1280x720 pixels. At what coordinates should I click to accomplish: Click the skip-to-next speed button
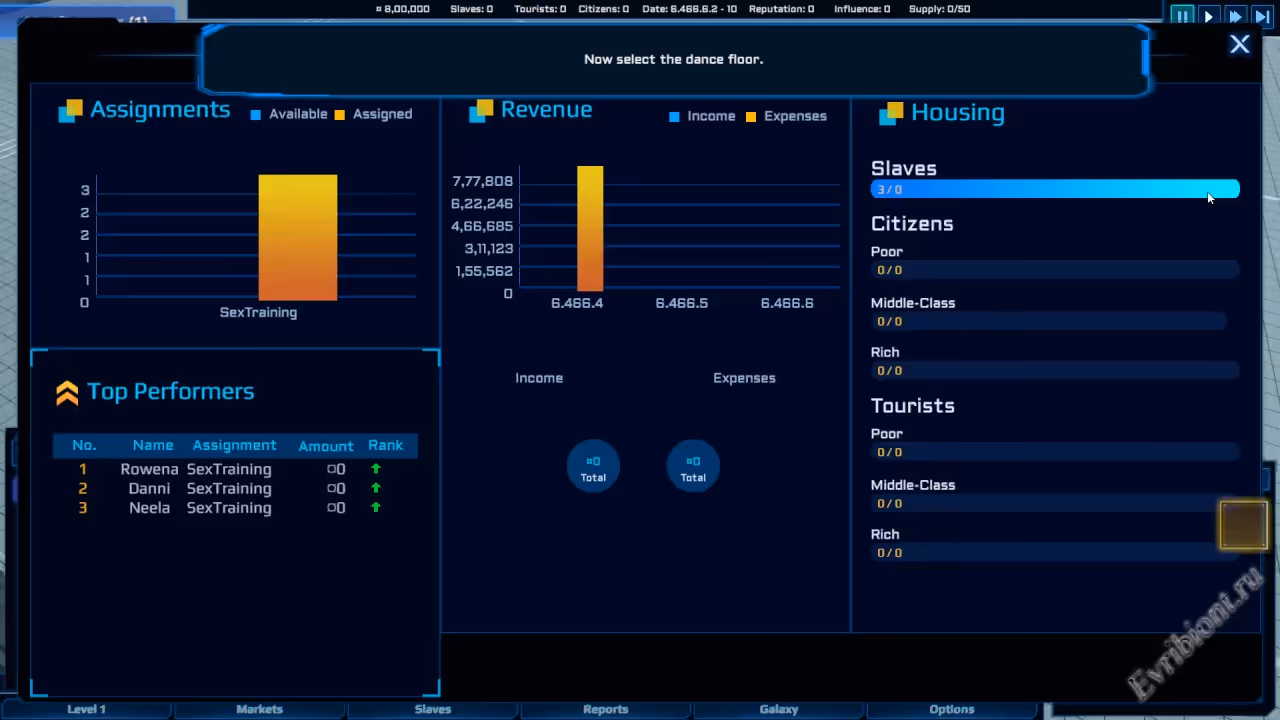pos(1263,16)
